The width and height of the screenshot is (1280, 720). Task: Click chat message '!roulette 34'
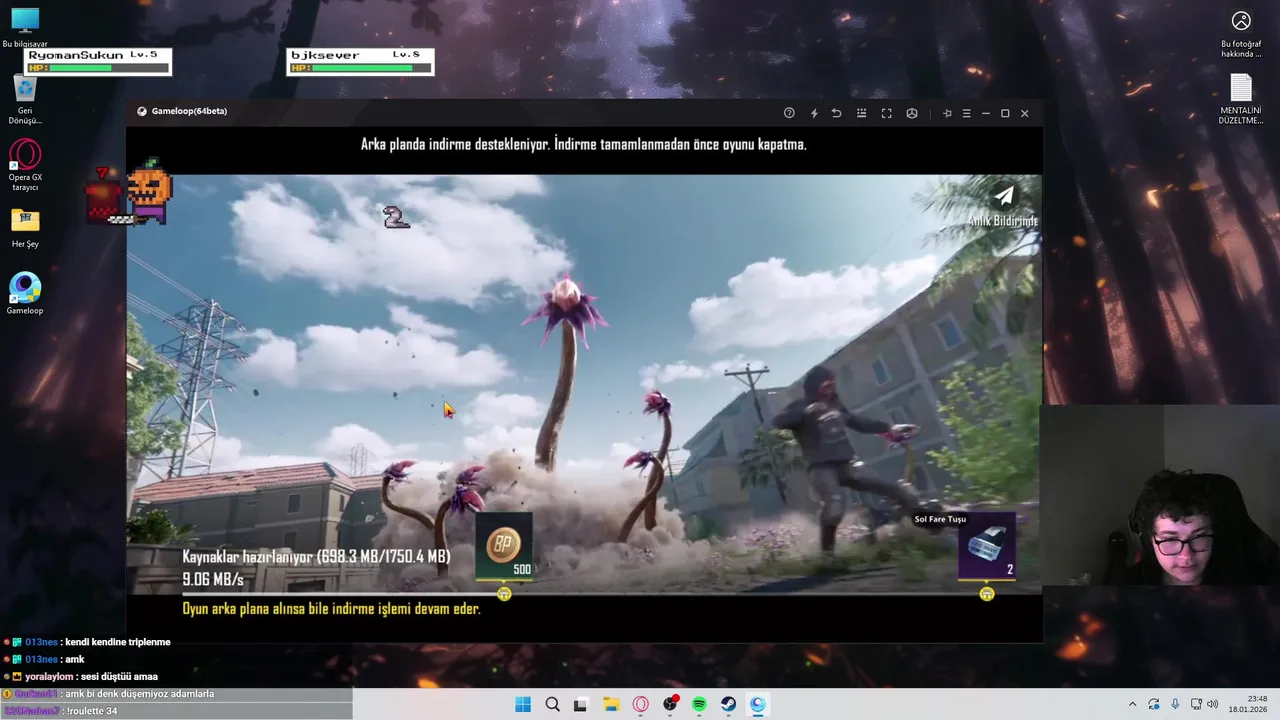(92, 711)
